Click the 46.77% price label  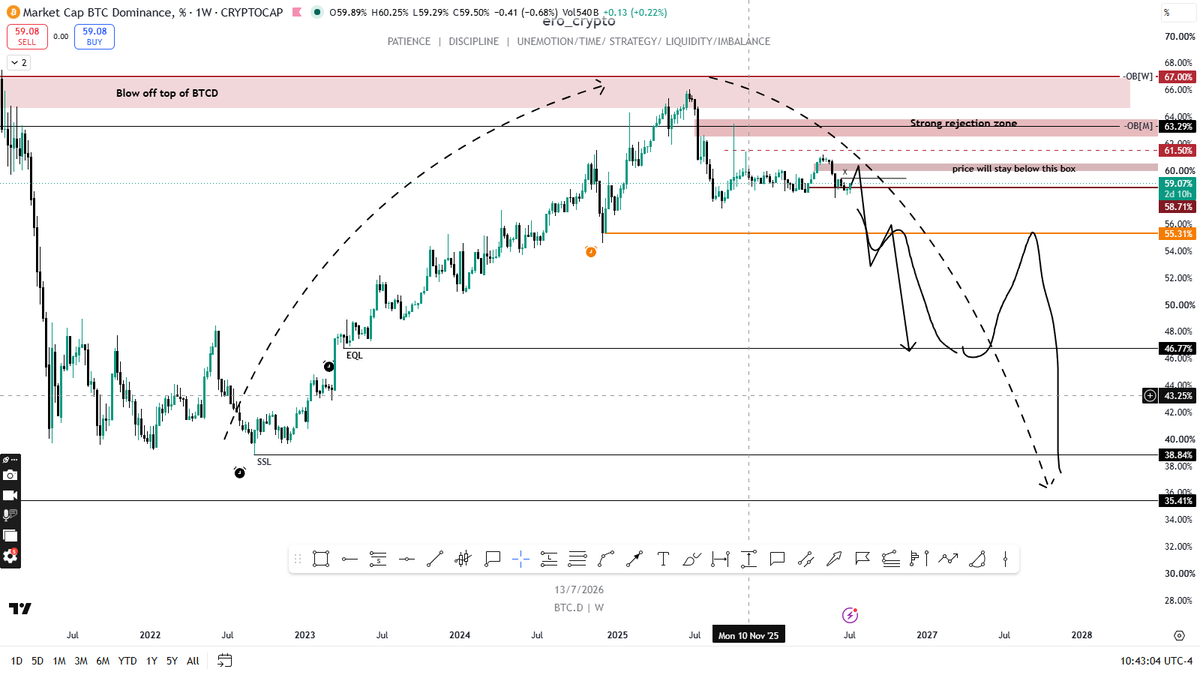click(1177, 349)
